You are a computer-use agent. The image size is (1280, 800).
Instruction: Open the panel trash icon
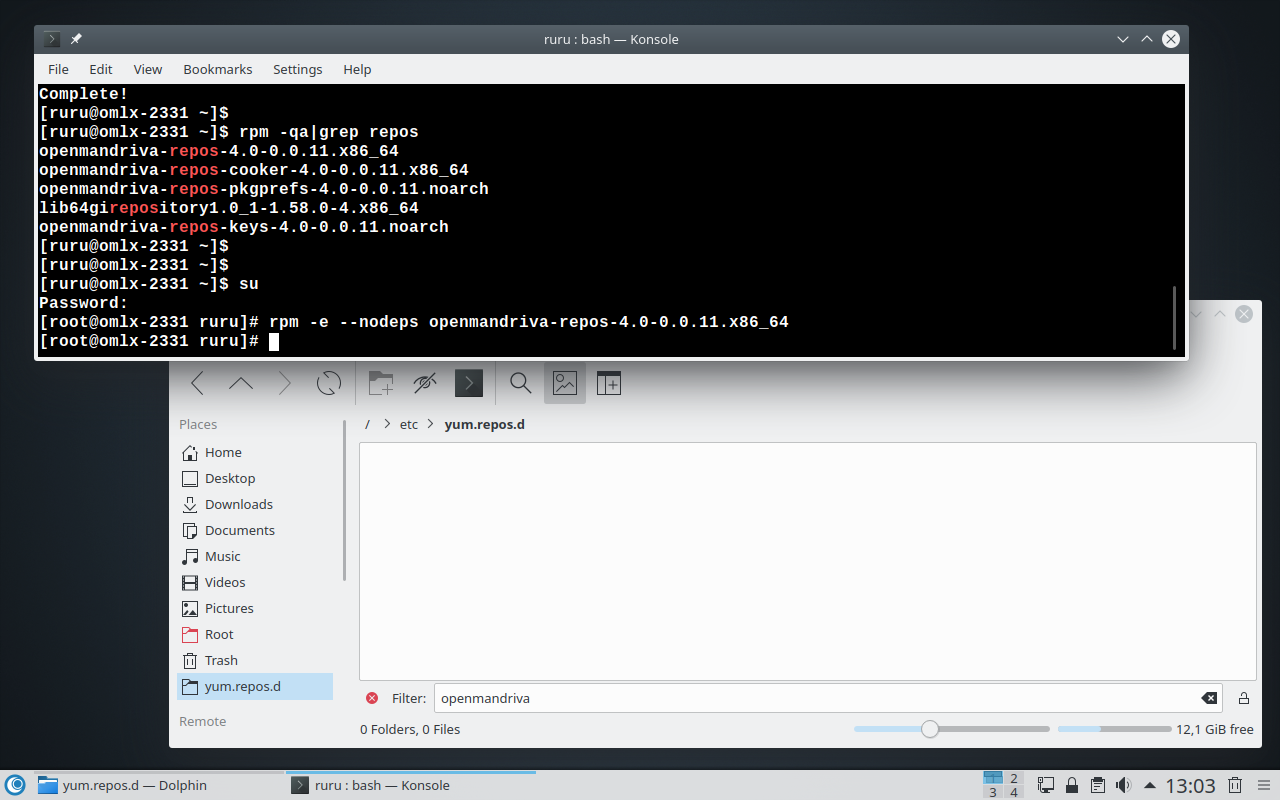1235,785
